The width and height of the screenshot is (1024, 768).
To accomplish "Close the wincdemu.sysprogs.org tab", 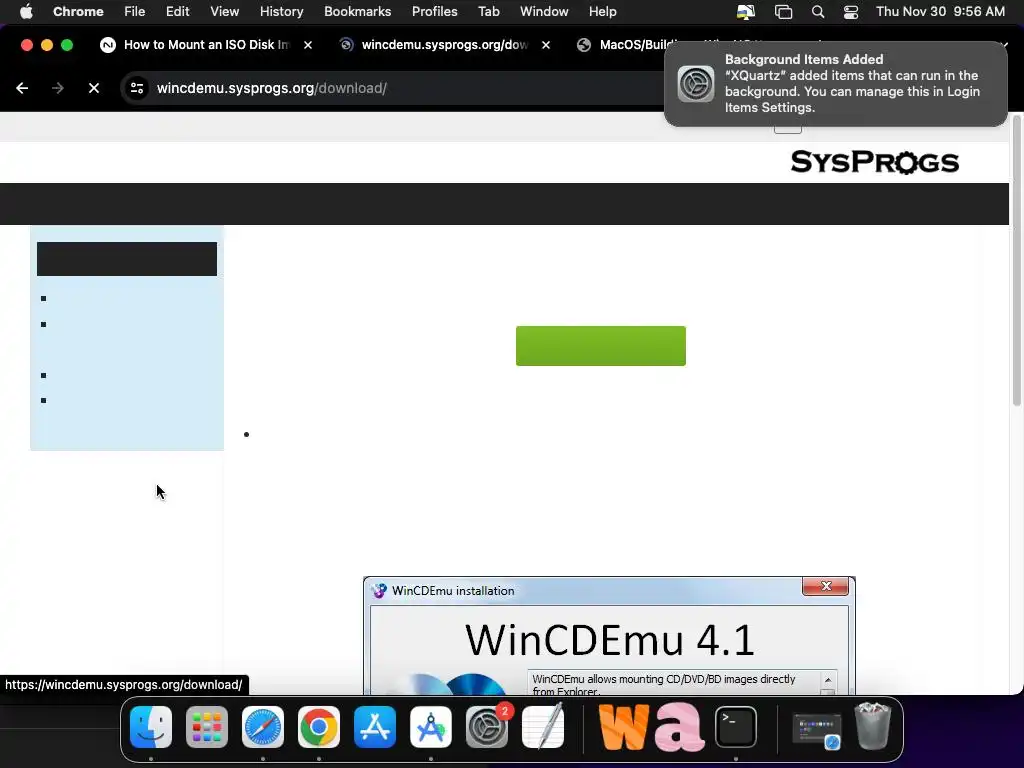I will click(546, 45).
